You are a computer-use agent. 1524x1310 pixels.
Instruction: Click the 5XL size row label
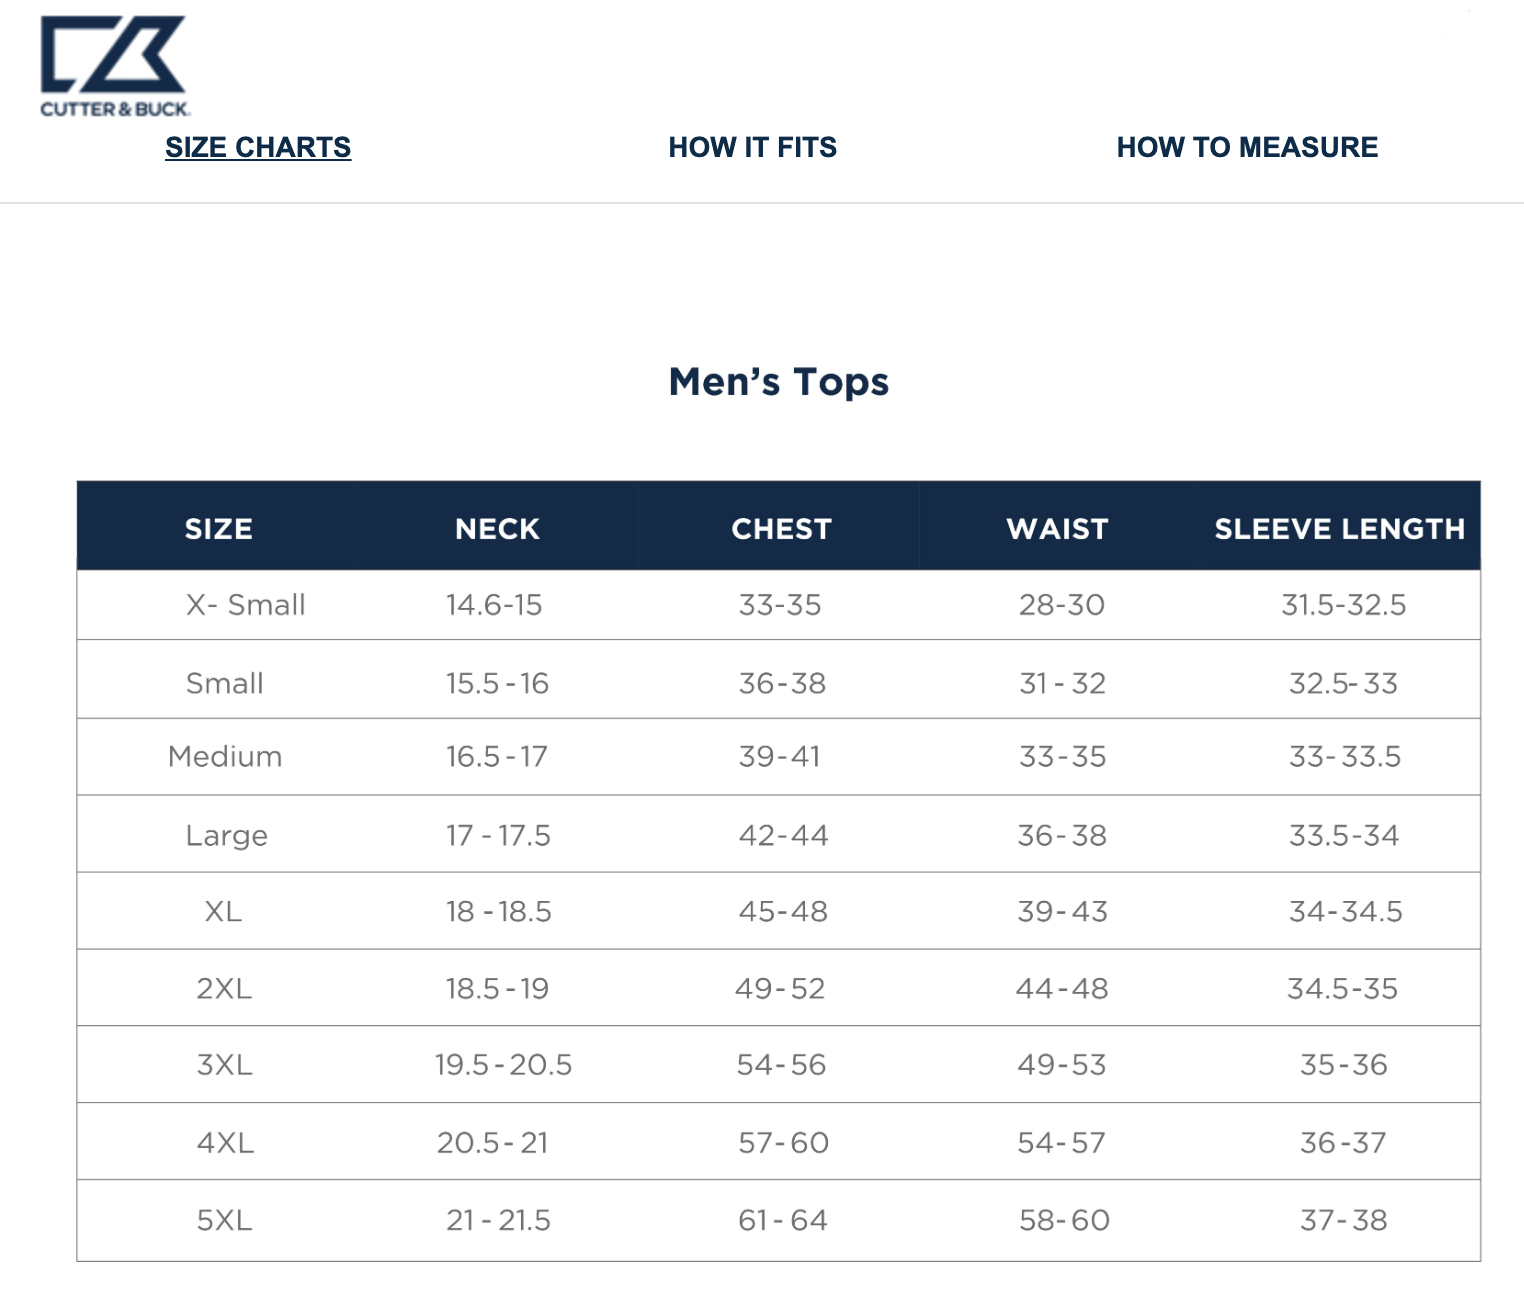pyautogui.click(x=224, y=1220)
